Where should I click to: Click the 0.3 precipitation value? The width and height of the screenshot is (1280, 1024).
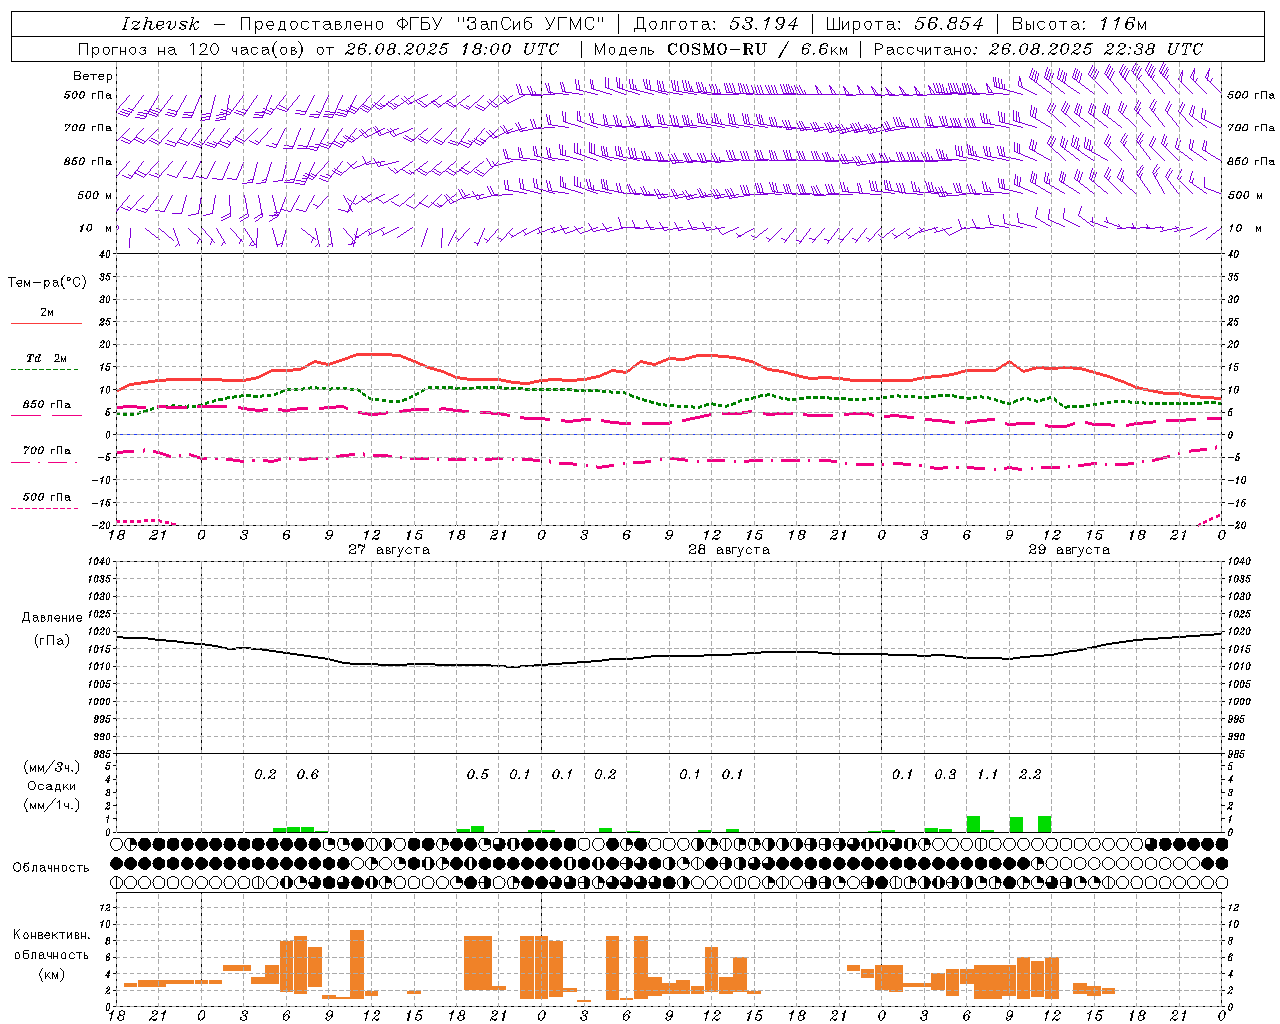(945, 775)
